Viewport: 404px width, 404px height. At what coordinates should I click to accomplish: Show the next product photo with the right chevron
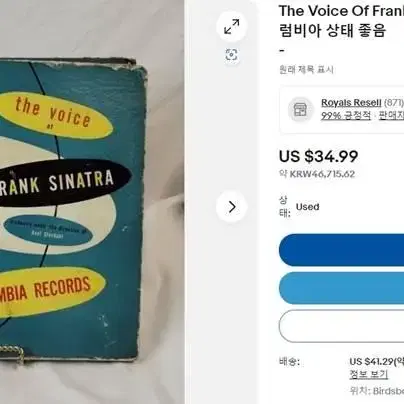coord(232,207)
